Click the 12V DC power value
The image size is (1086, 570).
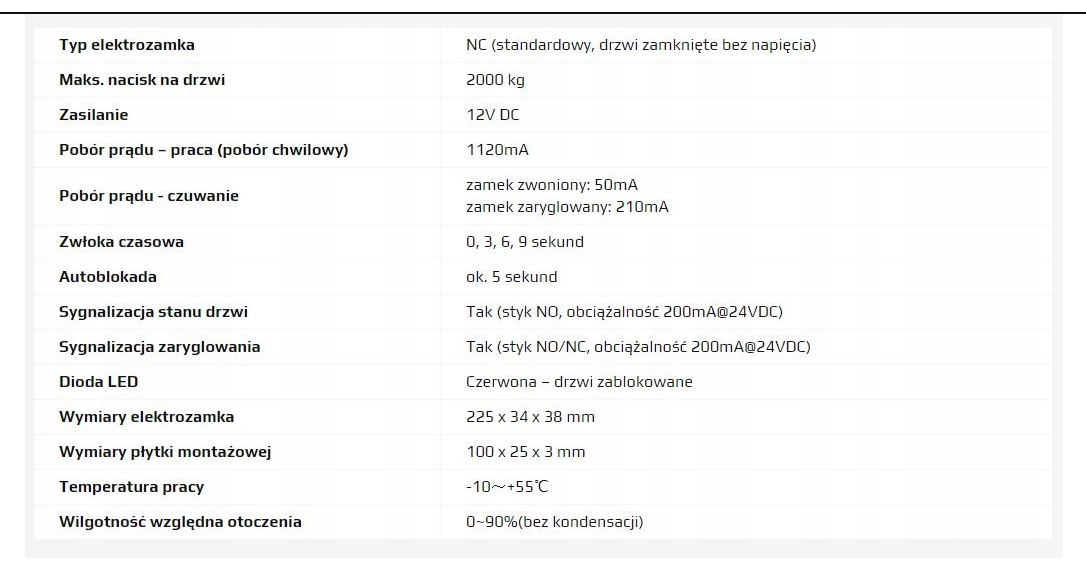pyautogui.click(x=493, y=115)
